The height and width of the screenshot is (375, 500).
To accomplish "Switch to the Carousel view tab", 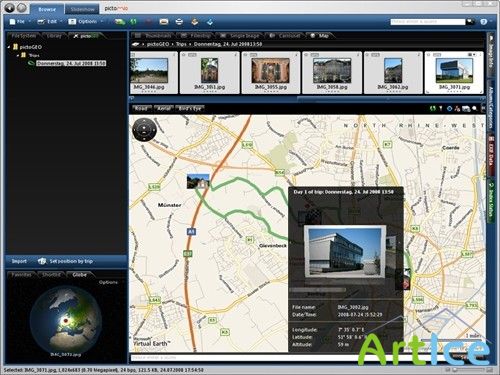I will [285, 36].
